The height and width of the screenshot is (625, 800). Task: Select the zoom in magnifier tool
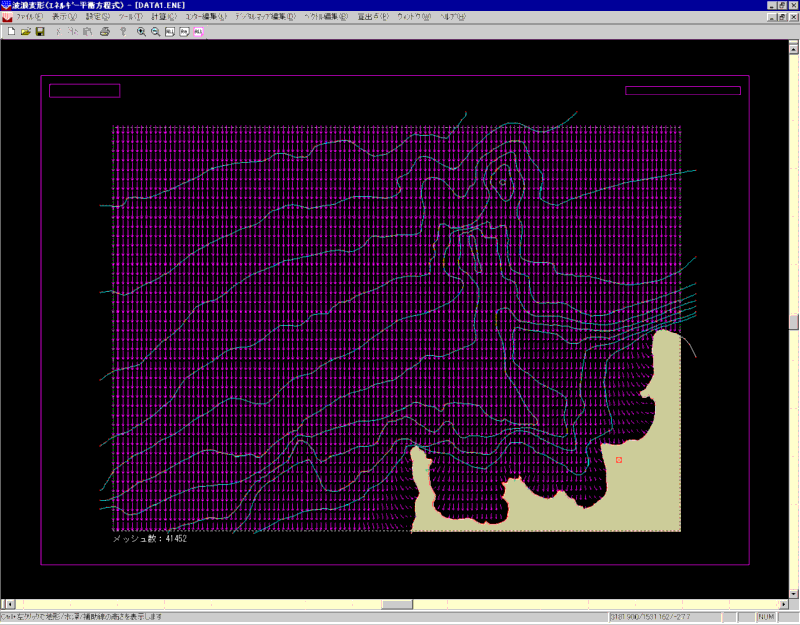point(141,32)
